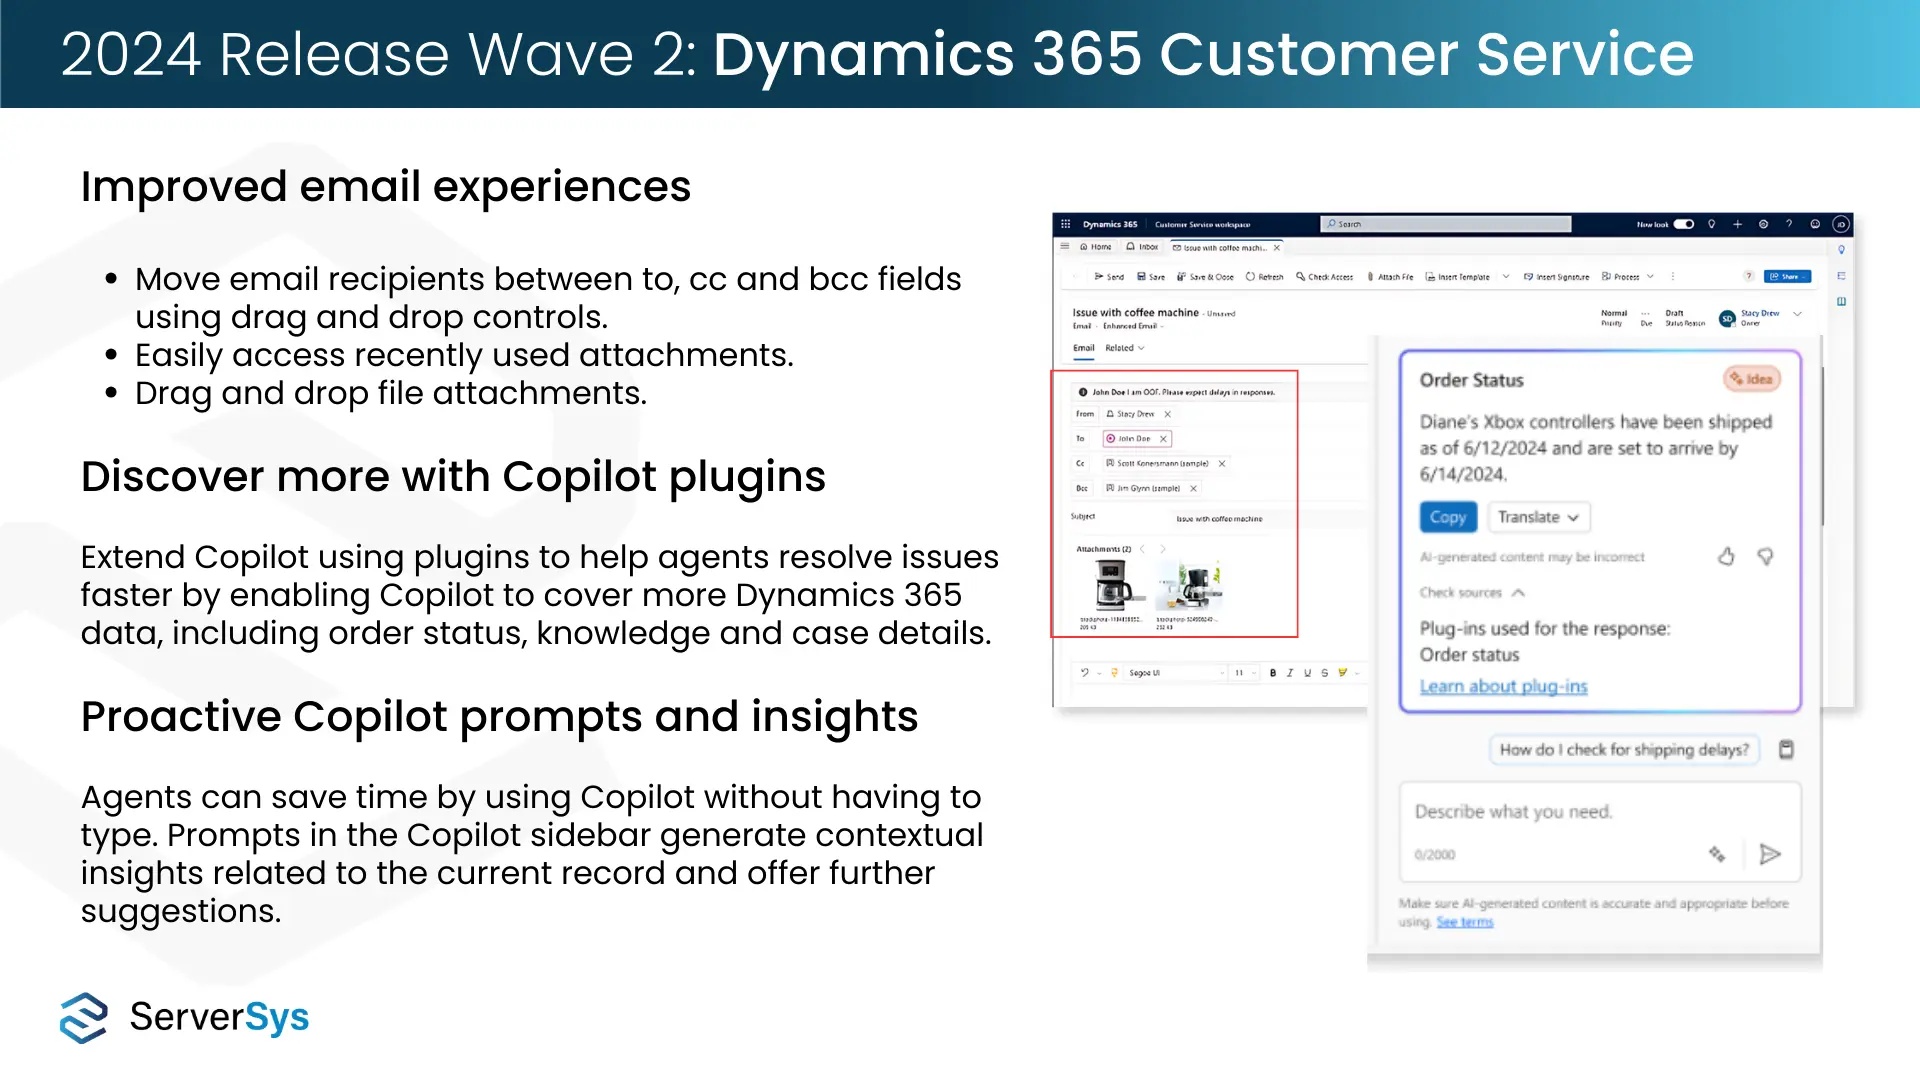Open the more commands vertical ellipsis
The image size is (1920, 1080).
tap(1672, 277)
